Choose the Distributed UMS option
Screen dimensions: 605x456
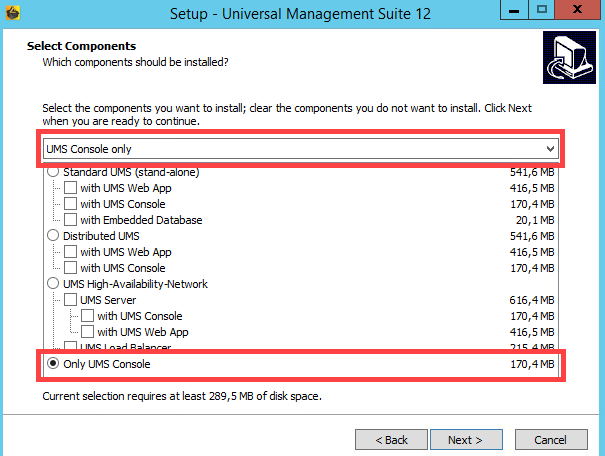(x=54, y=236)
